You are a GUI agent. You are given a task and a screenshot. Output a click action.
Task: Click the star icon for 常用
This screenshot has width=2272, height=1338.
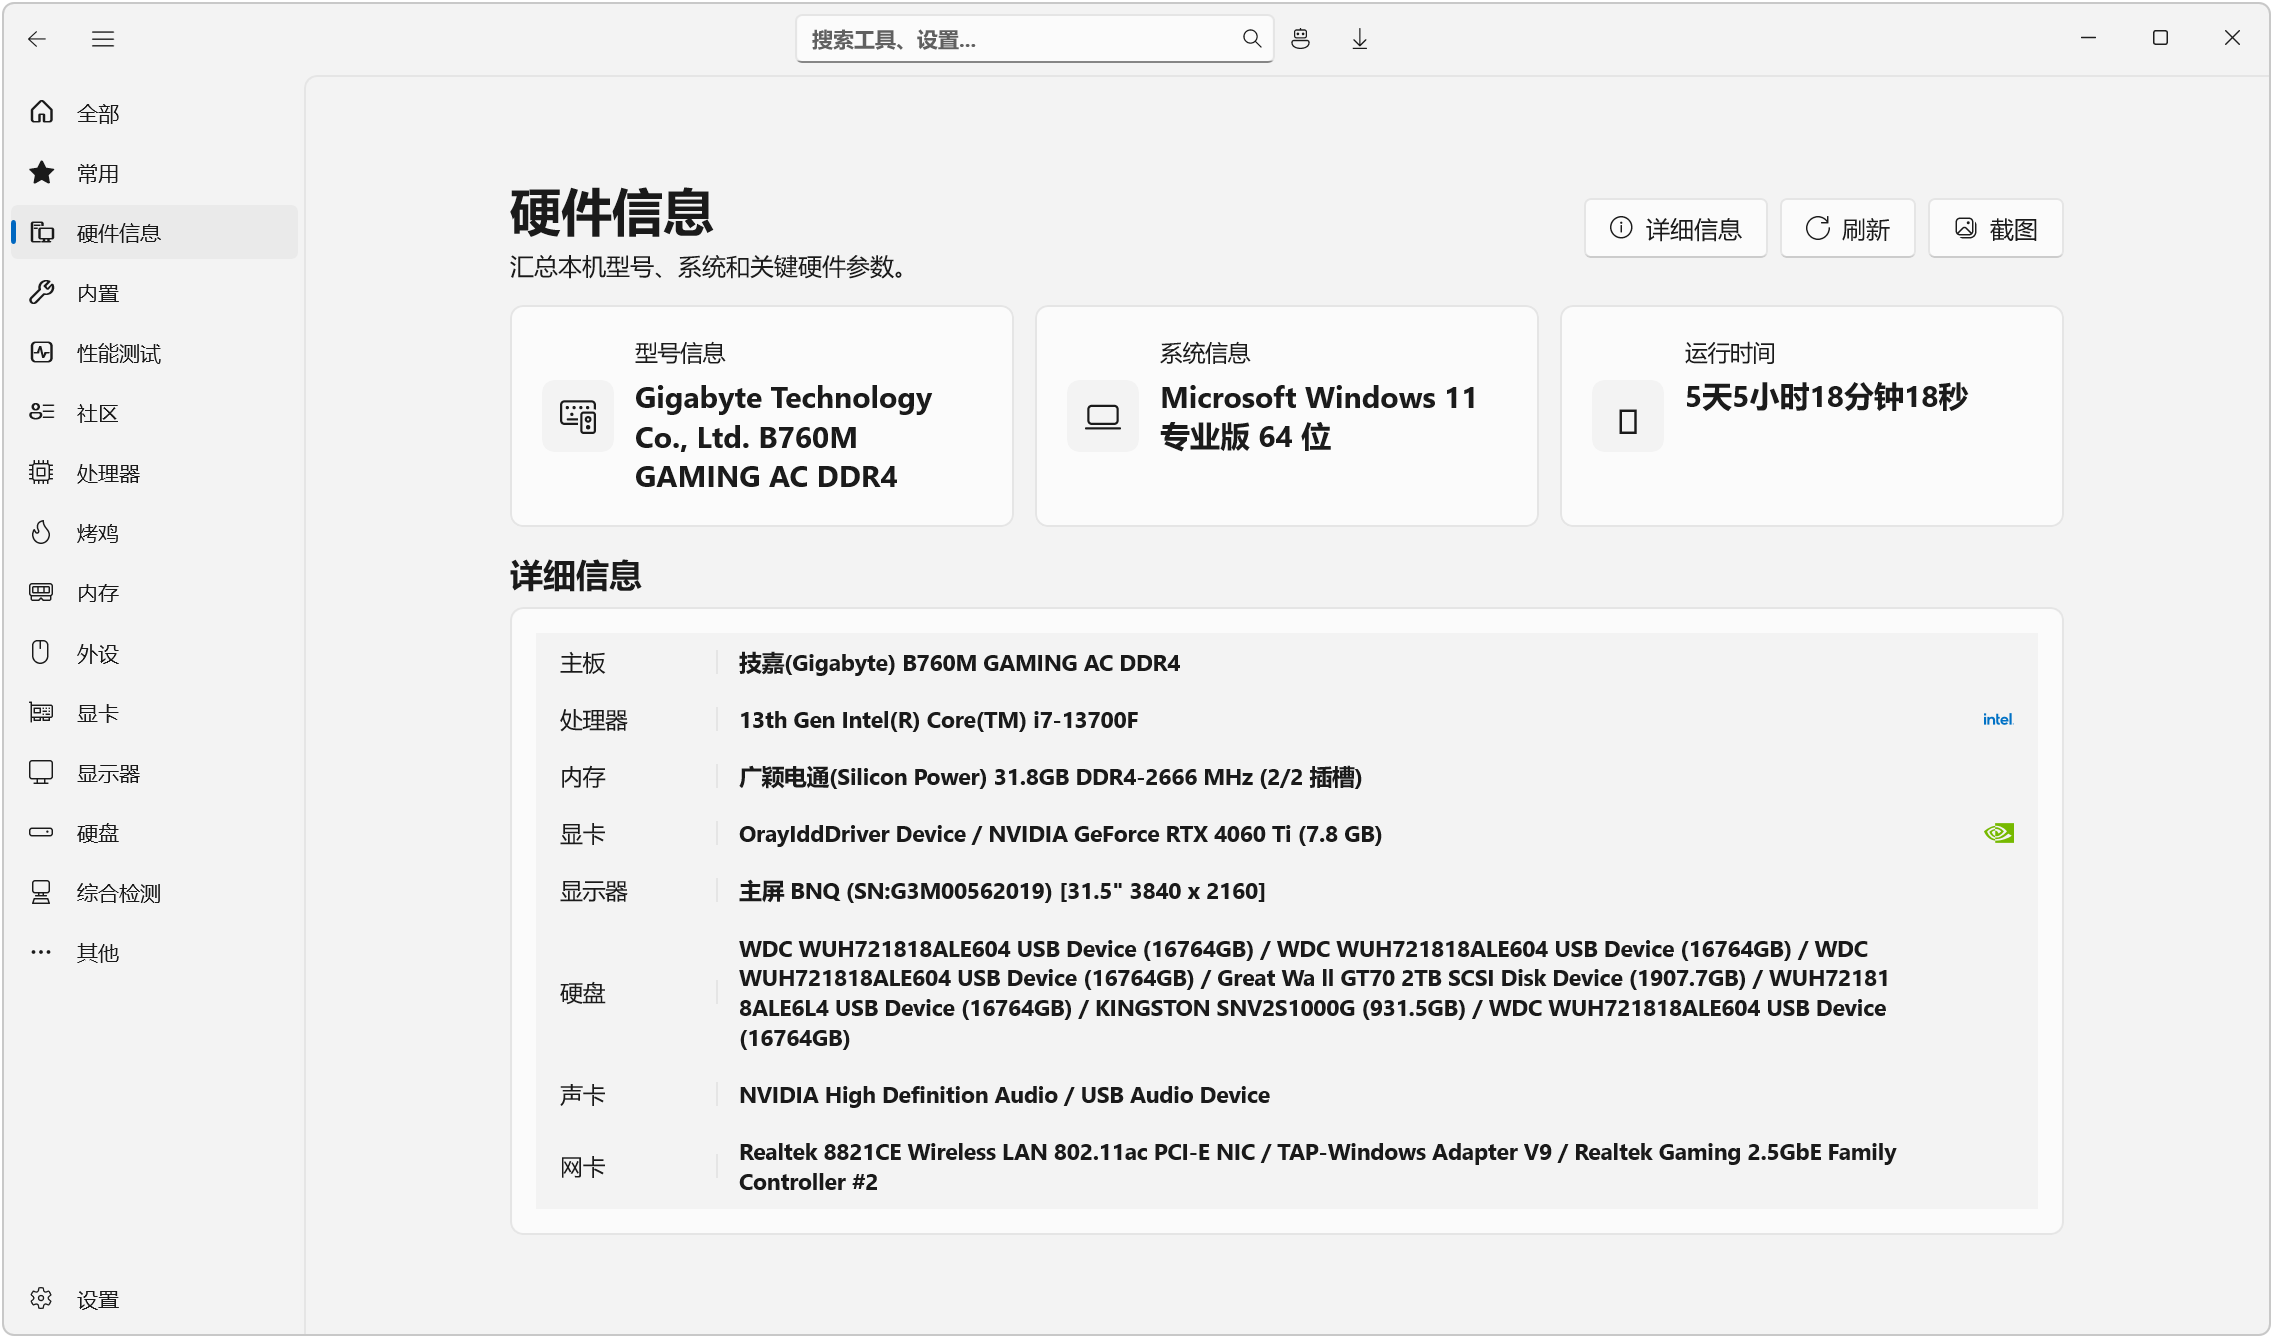(41, 172)
